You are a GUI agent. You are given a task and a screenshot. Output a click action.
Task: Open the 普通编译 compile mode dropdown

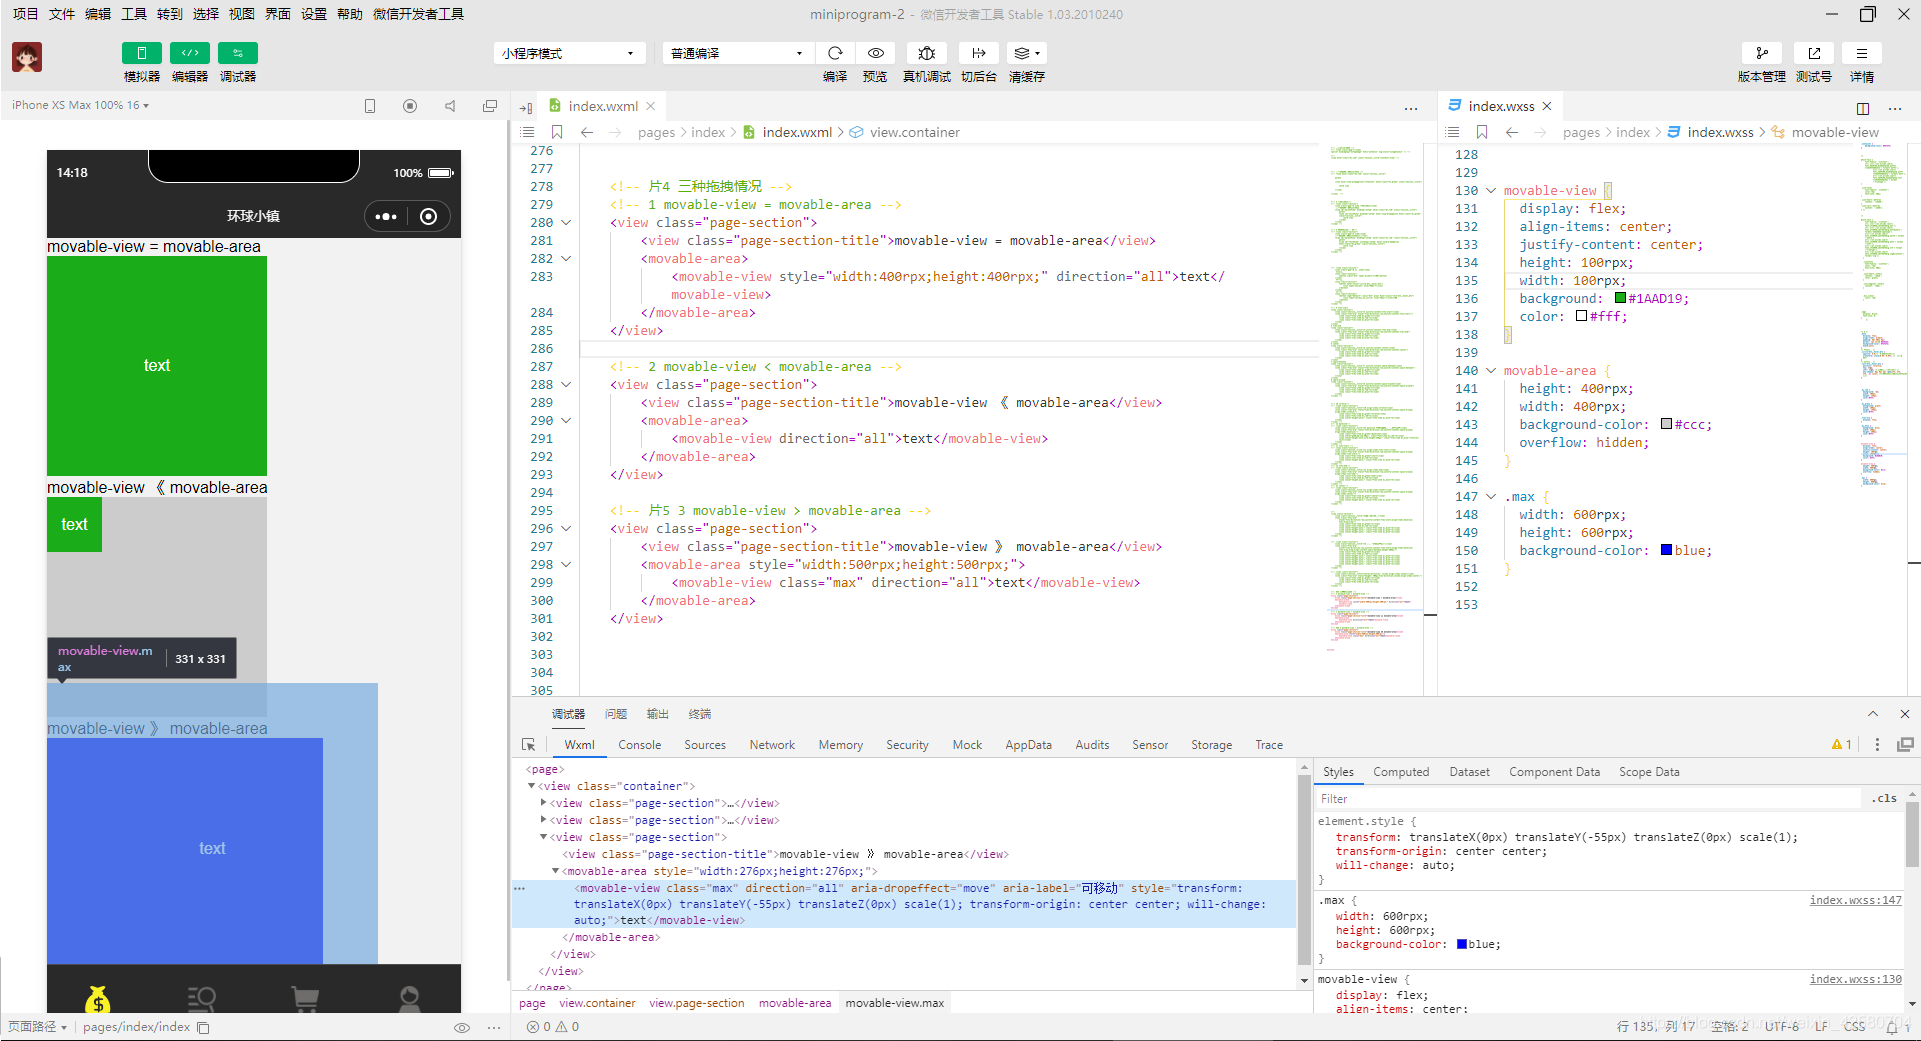click(x=736, y=53)
